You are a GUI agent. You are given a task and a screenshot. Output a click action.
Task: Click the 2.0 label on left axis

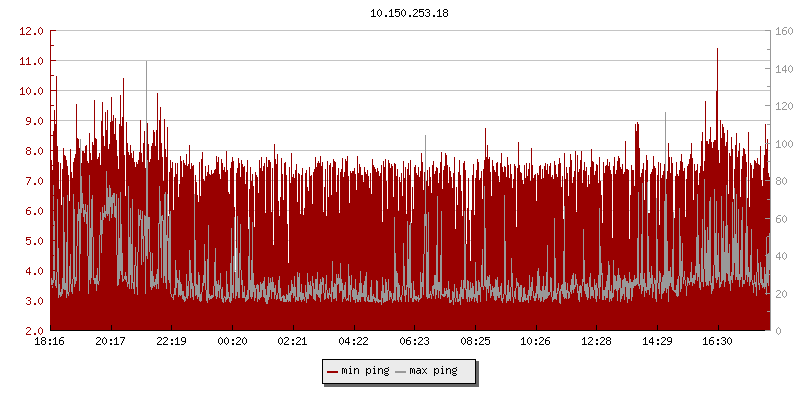tap(33, 331)
